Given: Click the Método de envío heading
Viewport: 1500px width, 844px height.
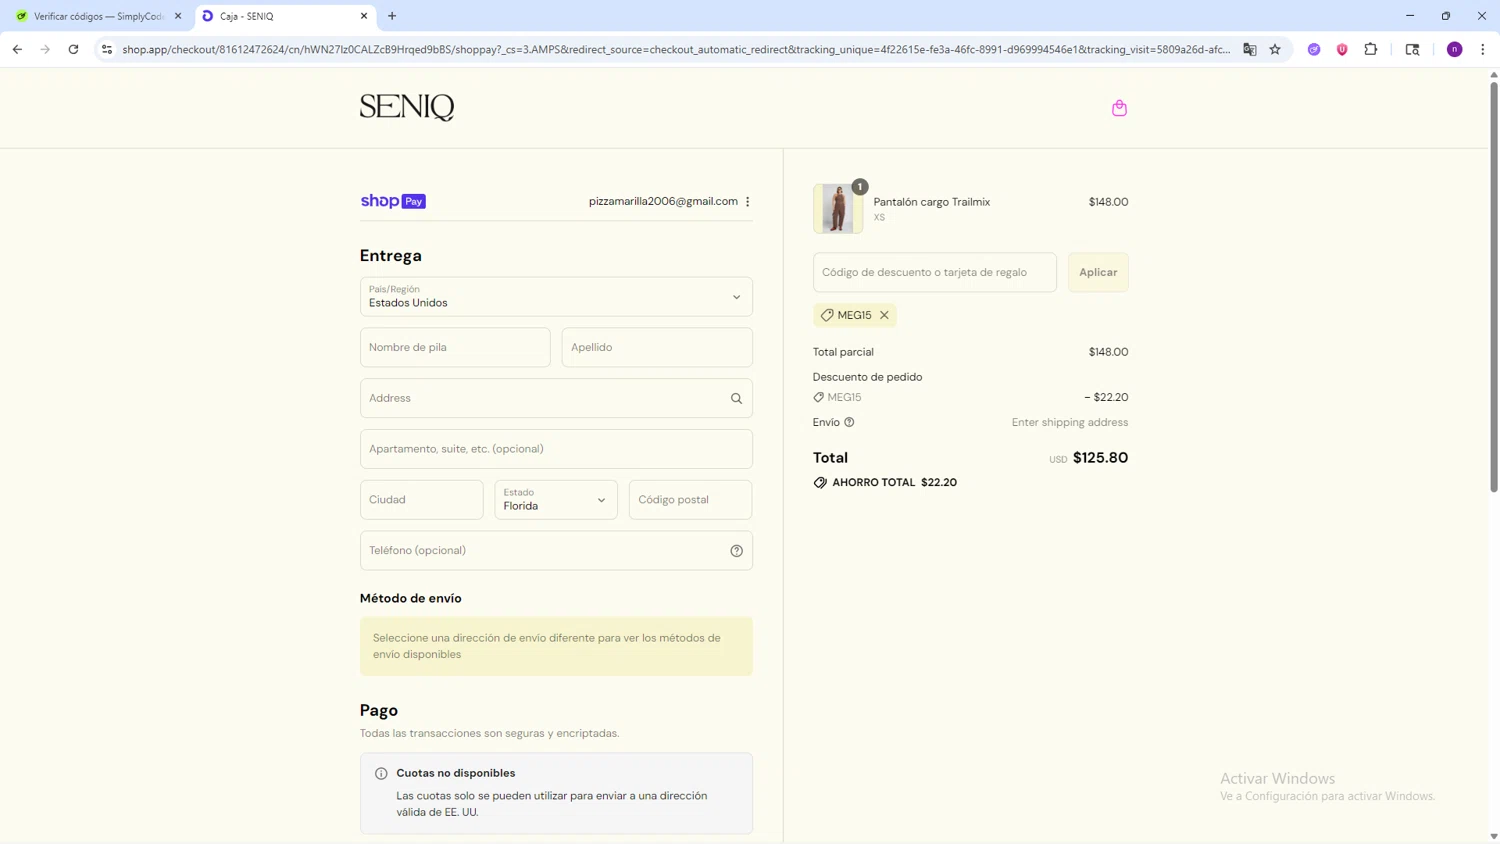Looking at the screenshot, I should pos(411,599).
